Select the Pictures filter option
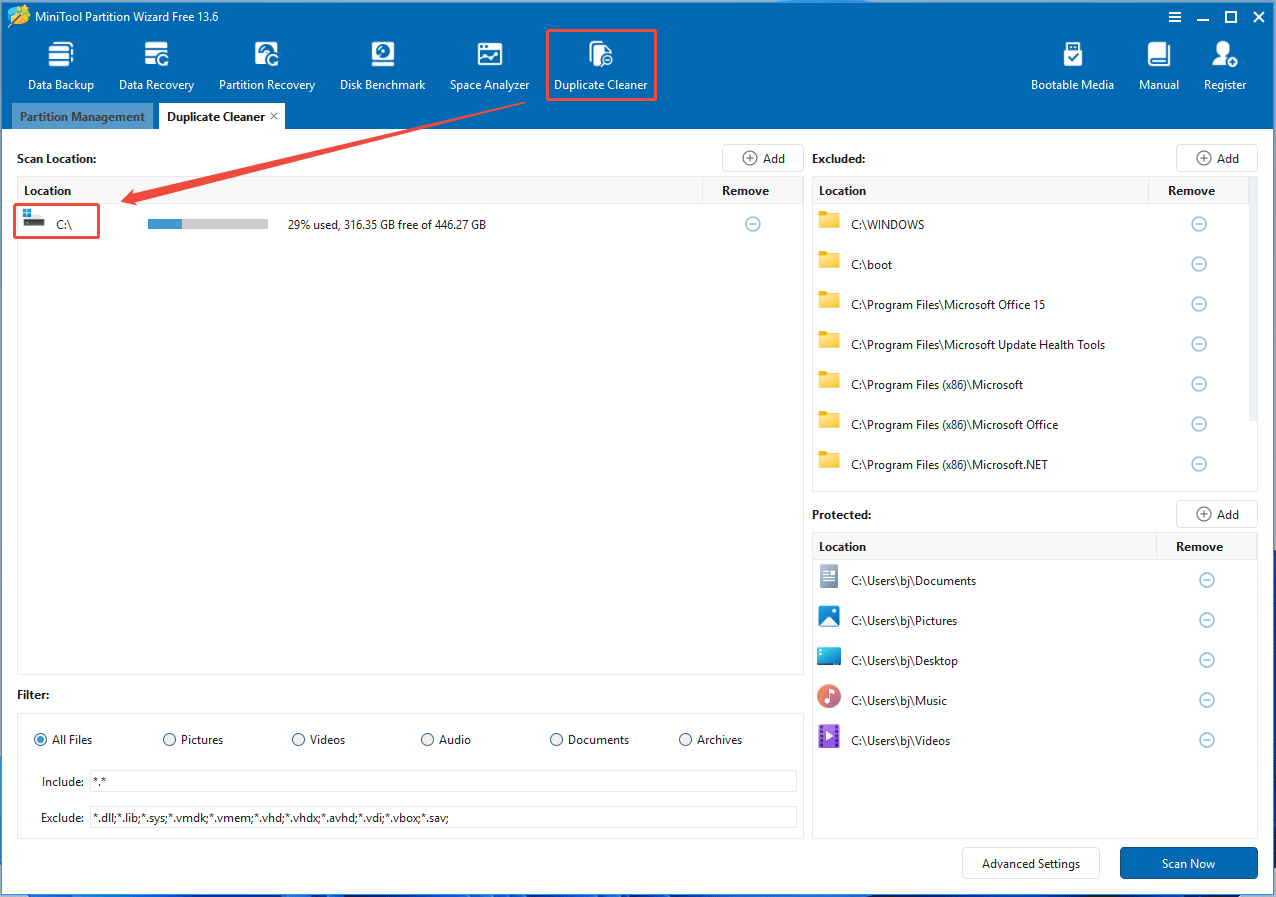 coord(169,739)
